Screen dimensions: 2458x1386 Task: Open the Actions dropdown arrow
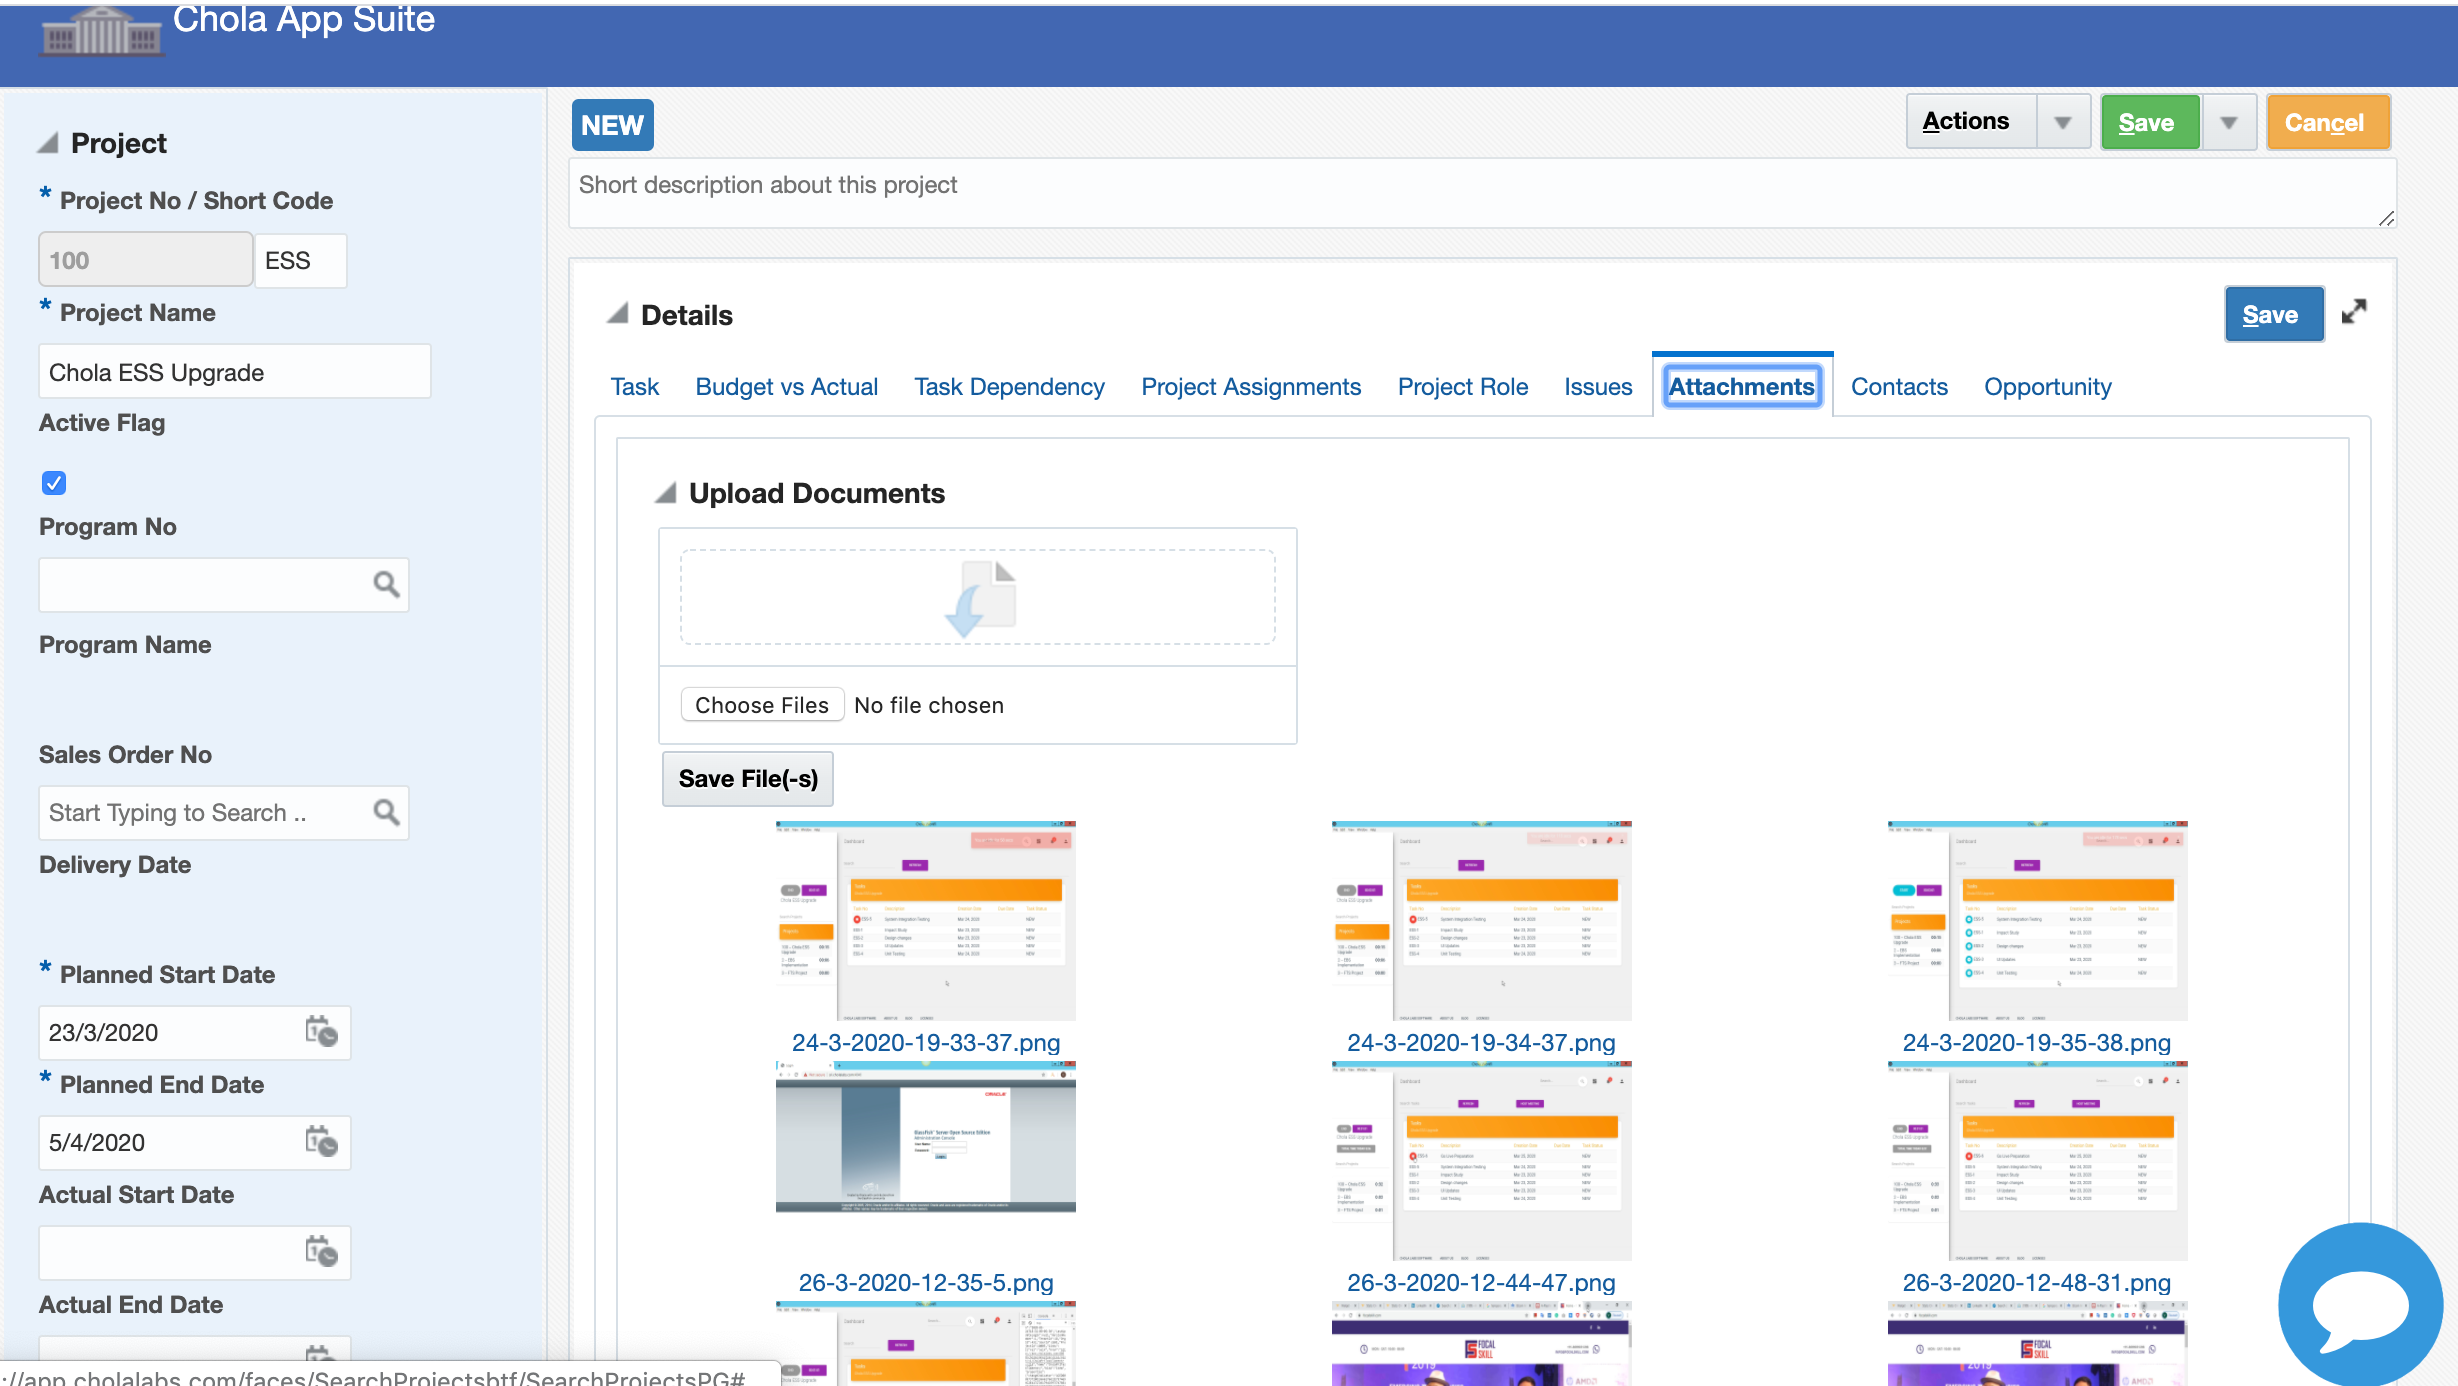coord(2062,123)
